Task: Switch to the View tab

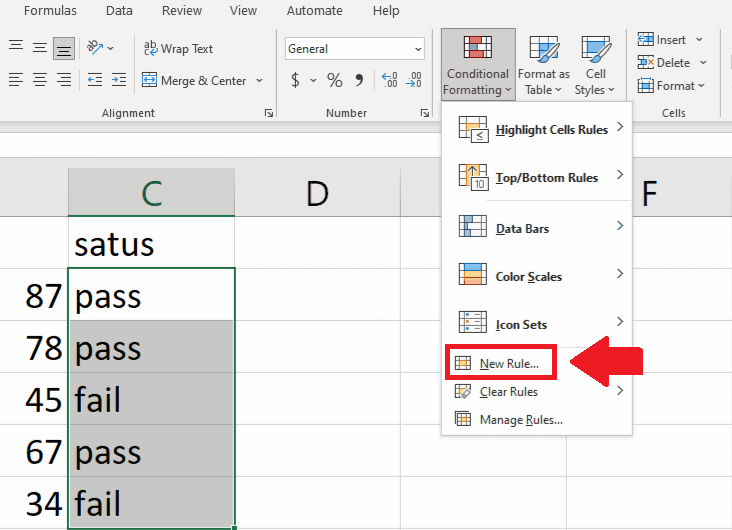Action: [243, 10]
